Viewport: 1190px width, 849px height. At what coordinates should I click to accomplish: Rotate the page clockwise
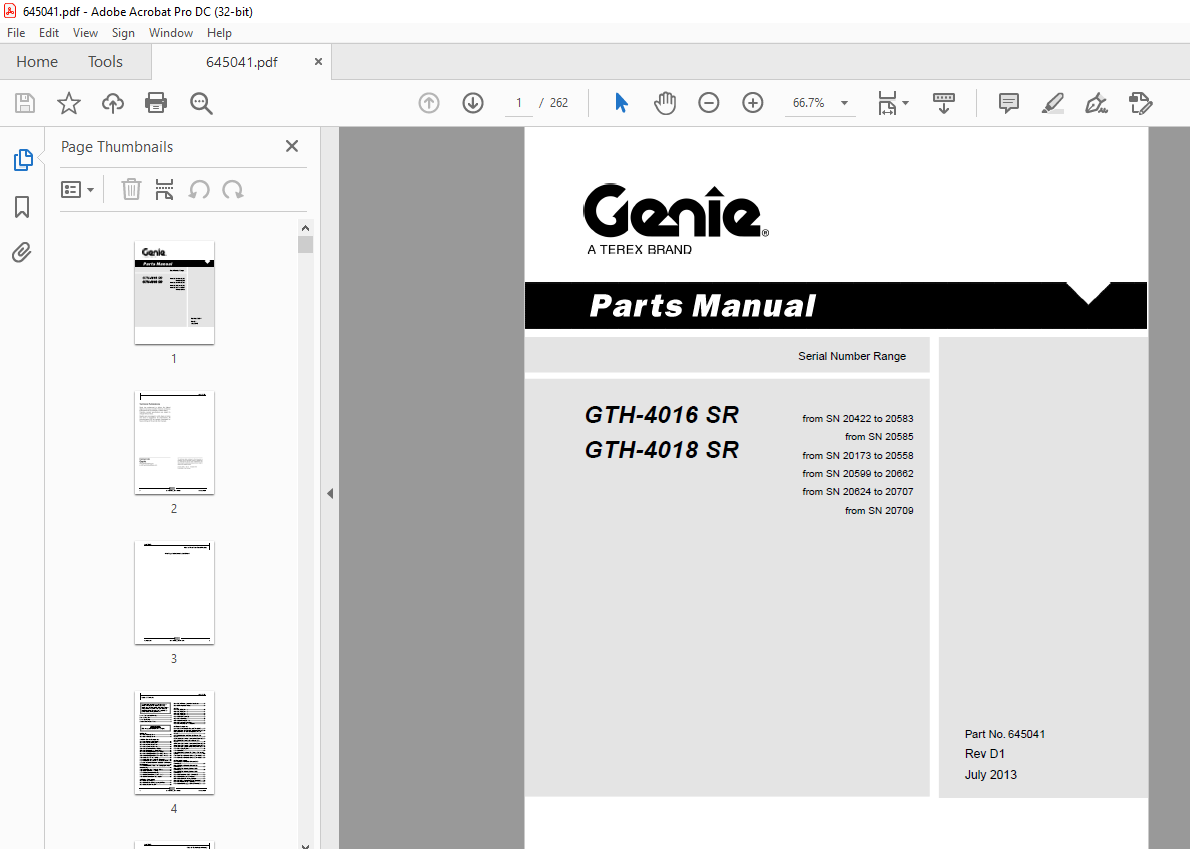[233, 190]
